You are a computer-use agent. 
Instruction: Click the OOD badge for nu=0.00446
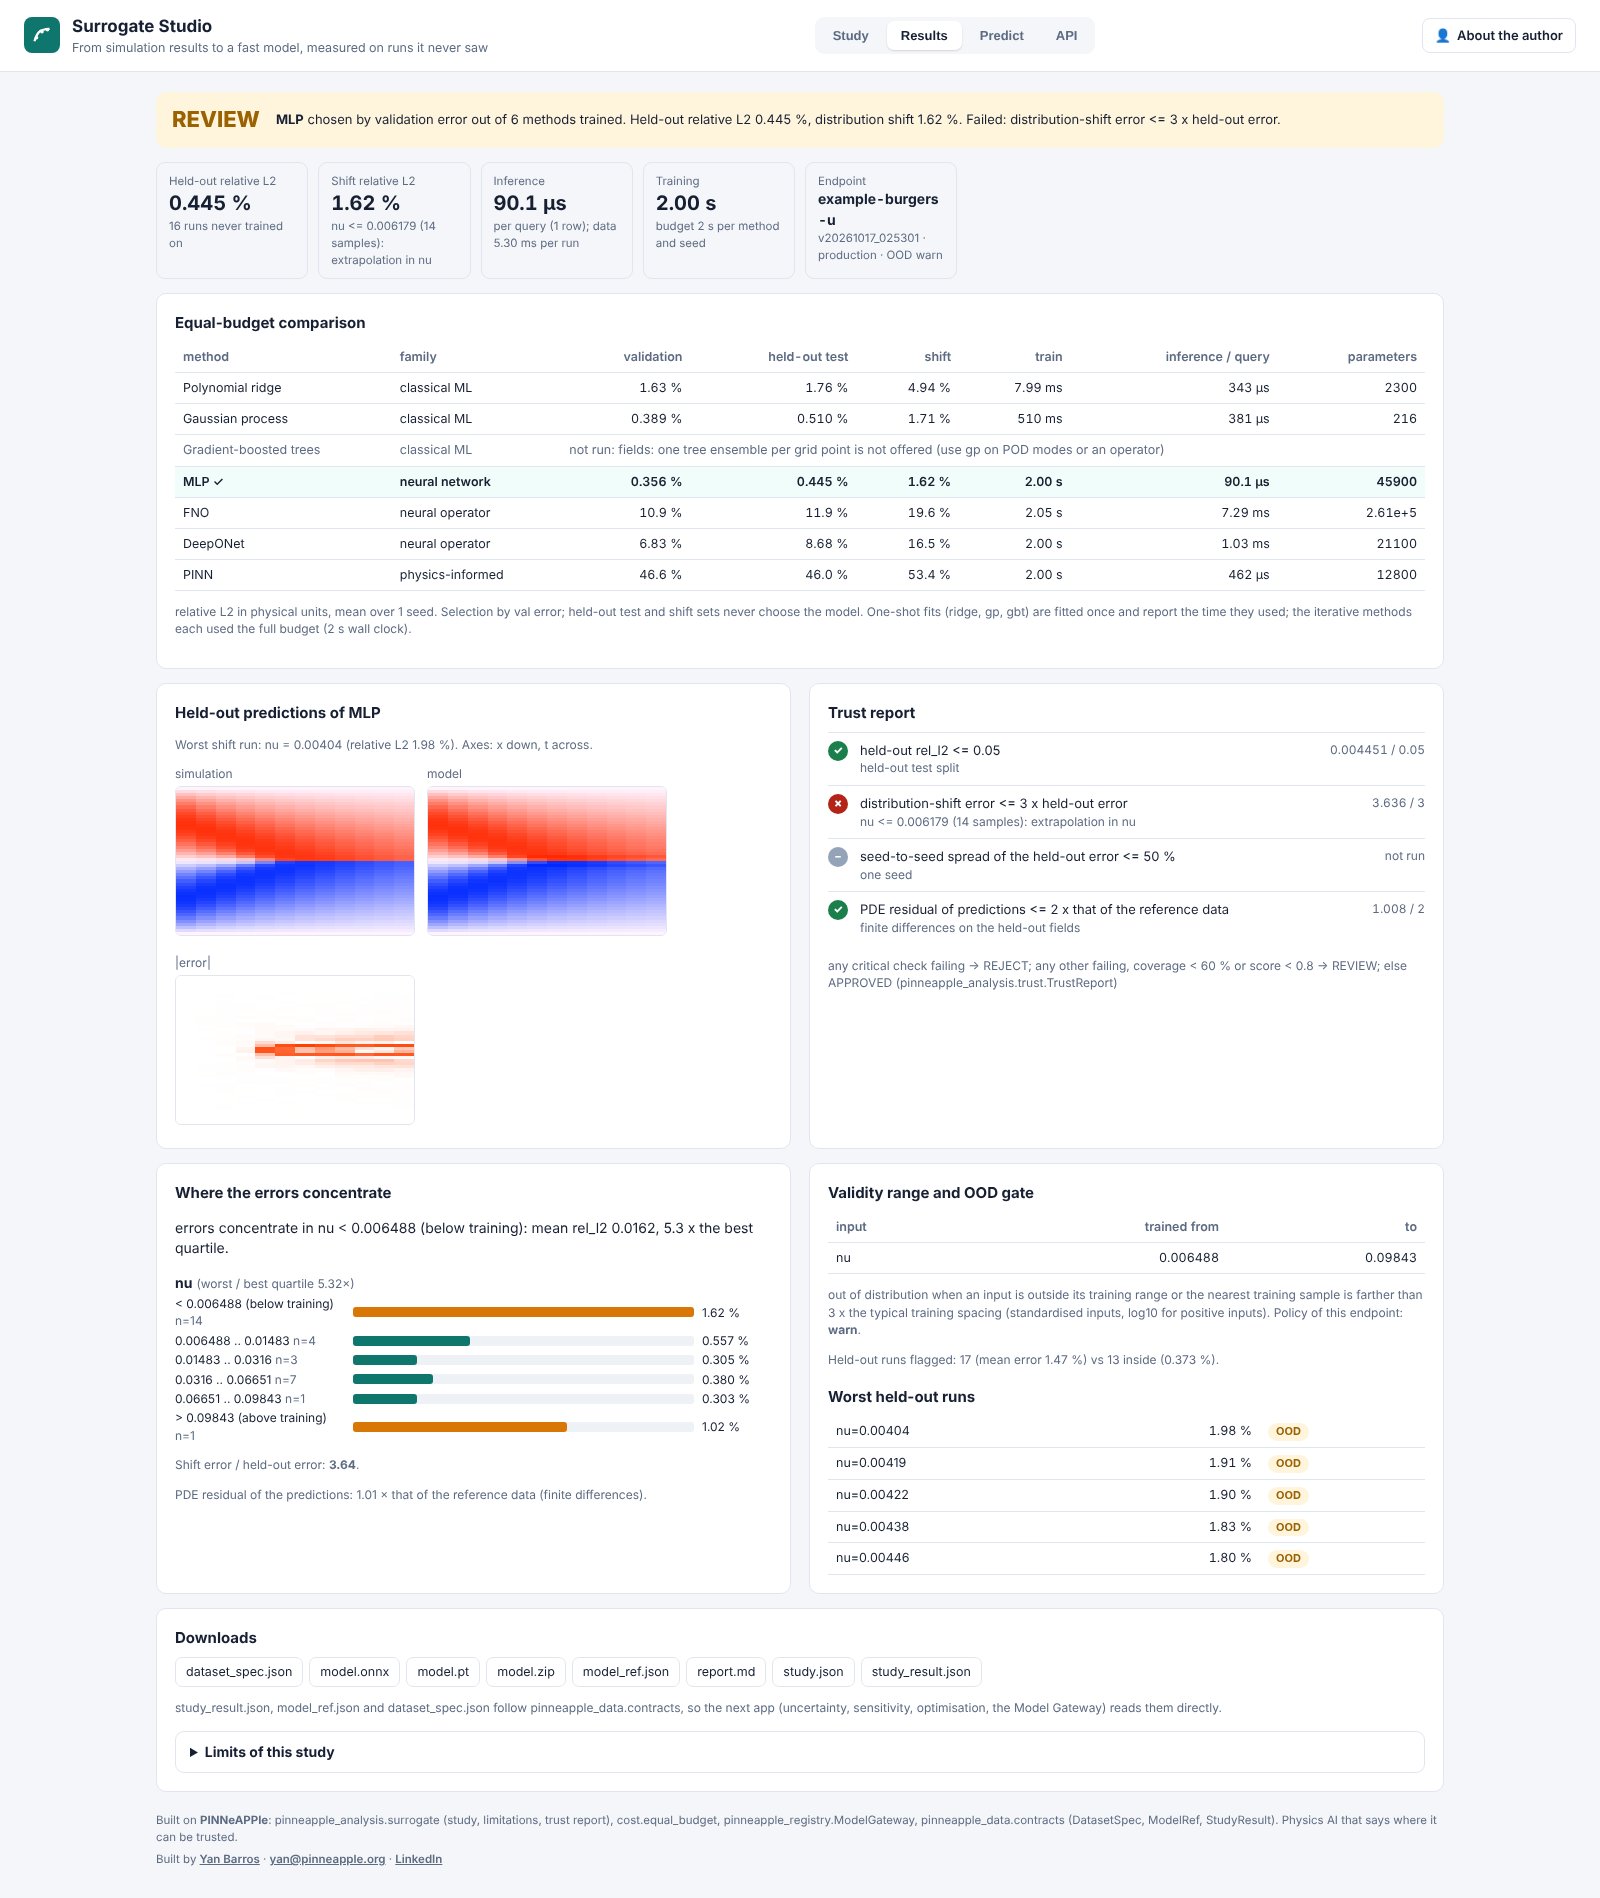pyautogui.click(x=1288, y=1558)
